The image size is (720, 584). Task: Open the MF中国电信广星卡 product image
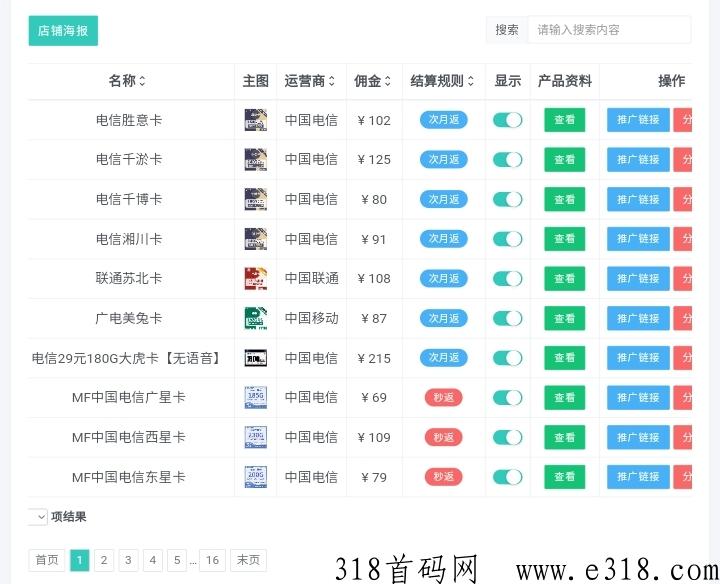pos(255,397)
